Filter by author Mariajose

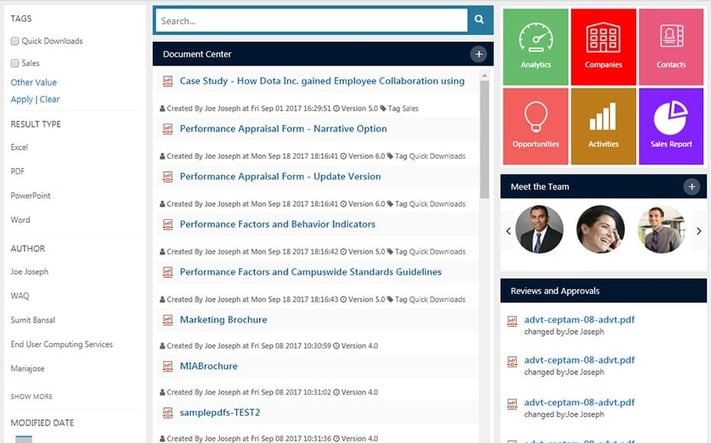[27, 369]
